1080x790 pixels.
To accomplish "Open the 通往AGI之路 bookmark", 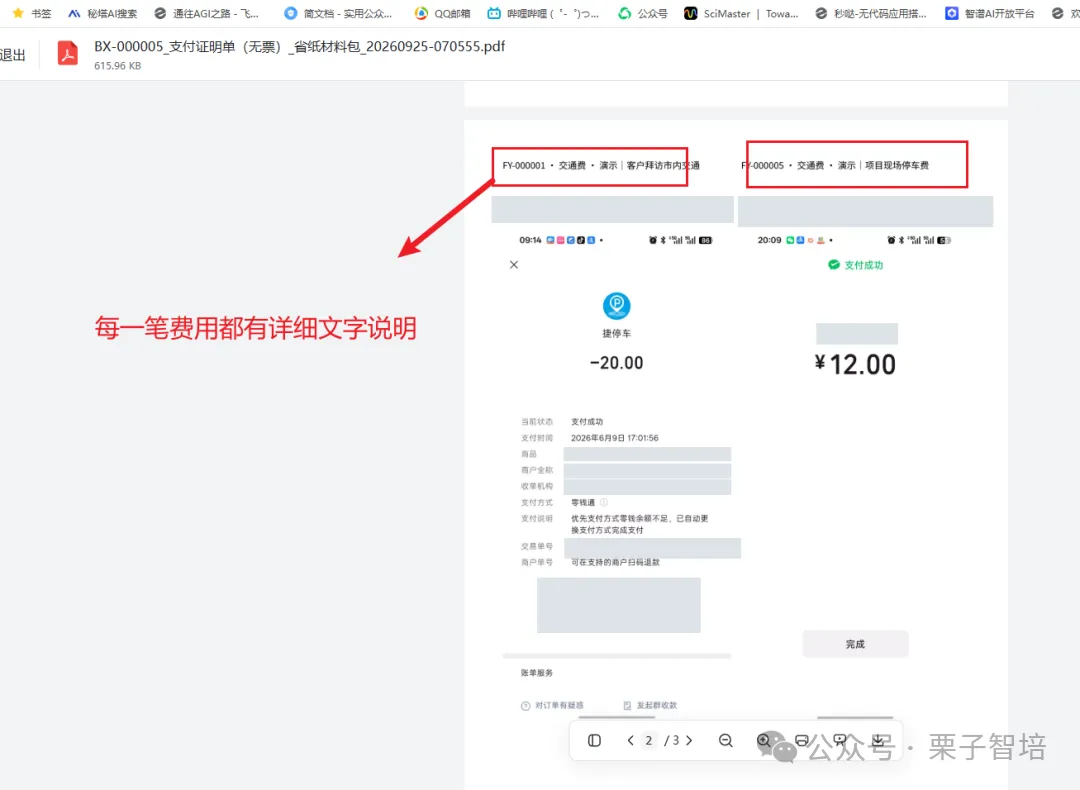I will 207,13.
